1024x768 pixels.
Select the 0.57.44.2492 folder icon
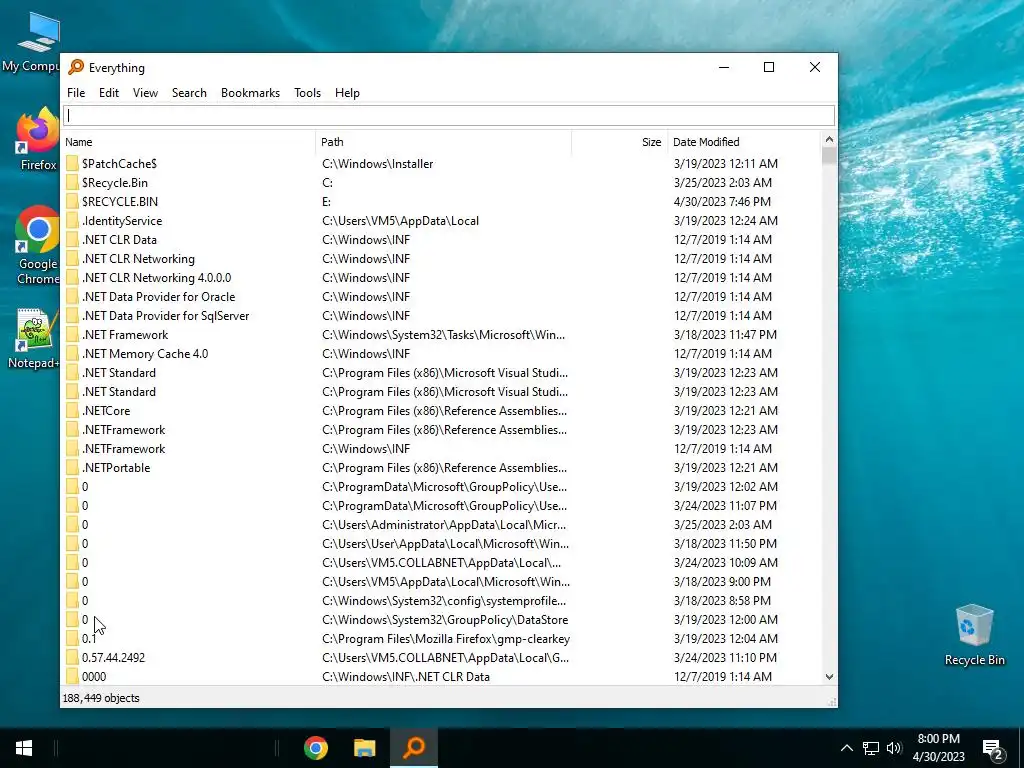(x=72, y=657)
